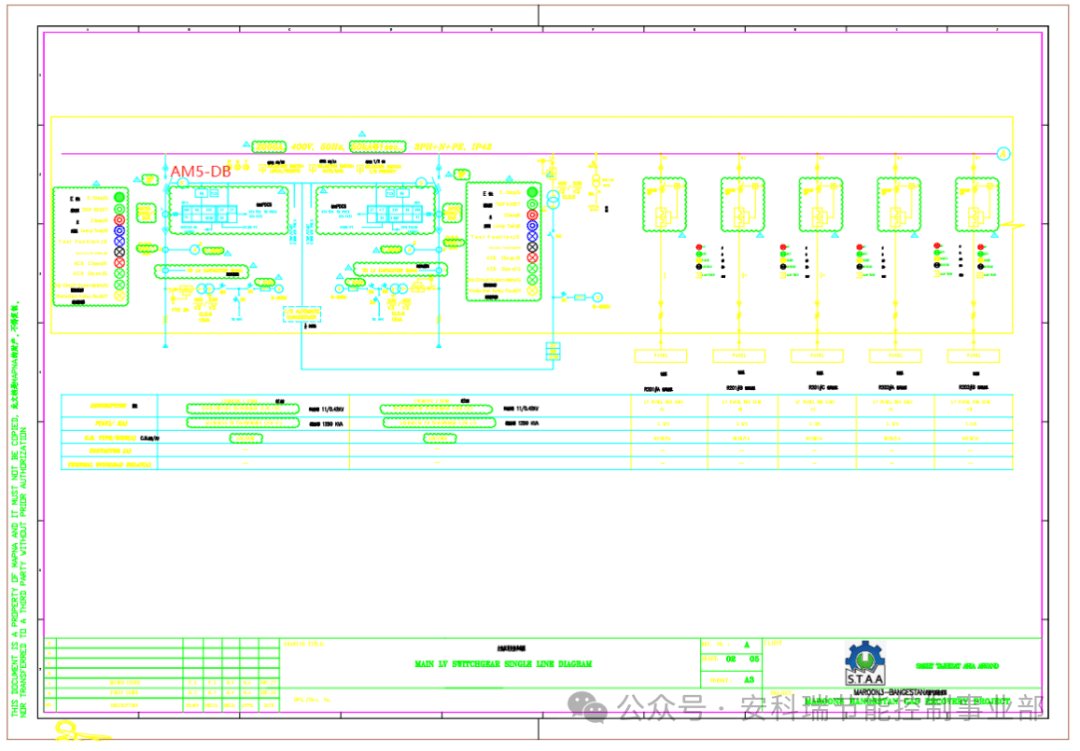This screenshot has height=751, width=1080.
Task: Click the THERMAL OVERLOAD RELAY(A) row header
Action: click(110, 465)
